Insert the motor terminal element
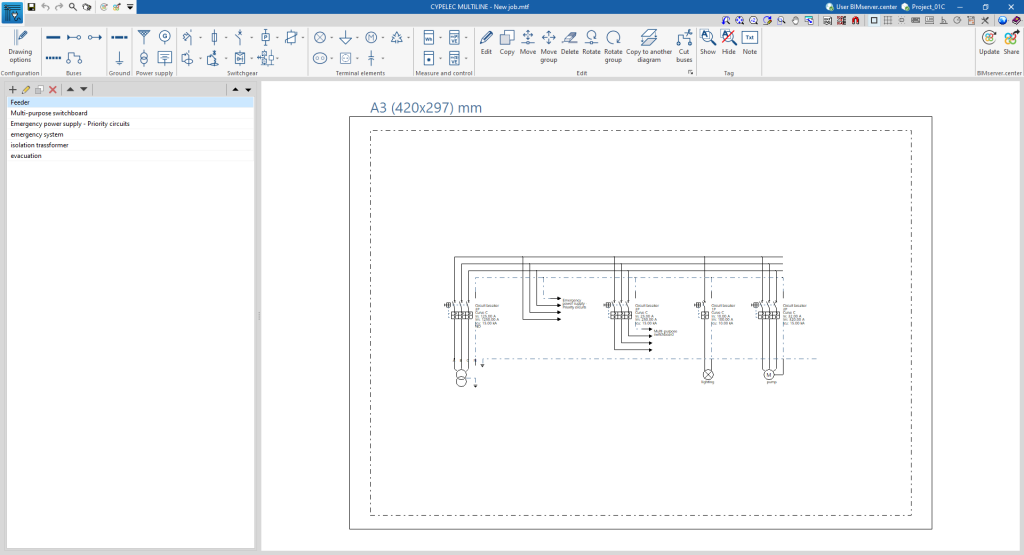Screen dimensions: 1024x555 371,37
